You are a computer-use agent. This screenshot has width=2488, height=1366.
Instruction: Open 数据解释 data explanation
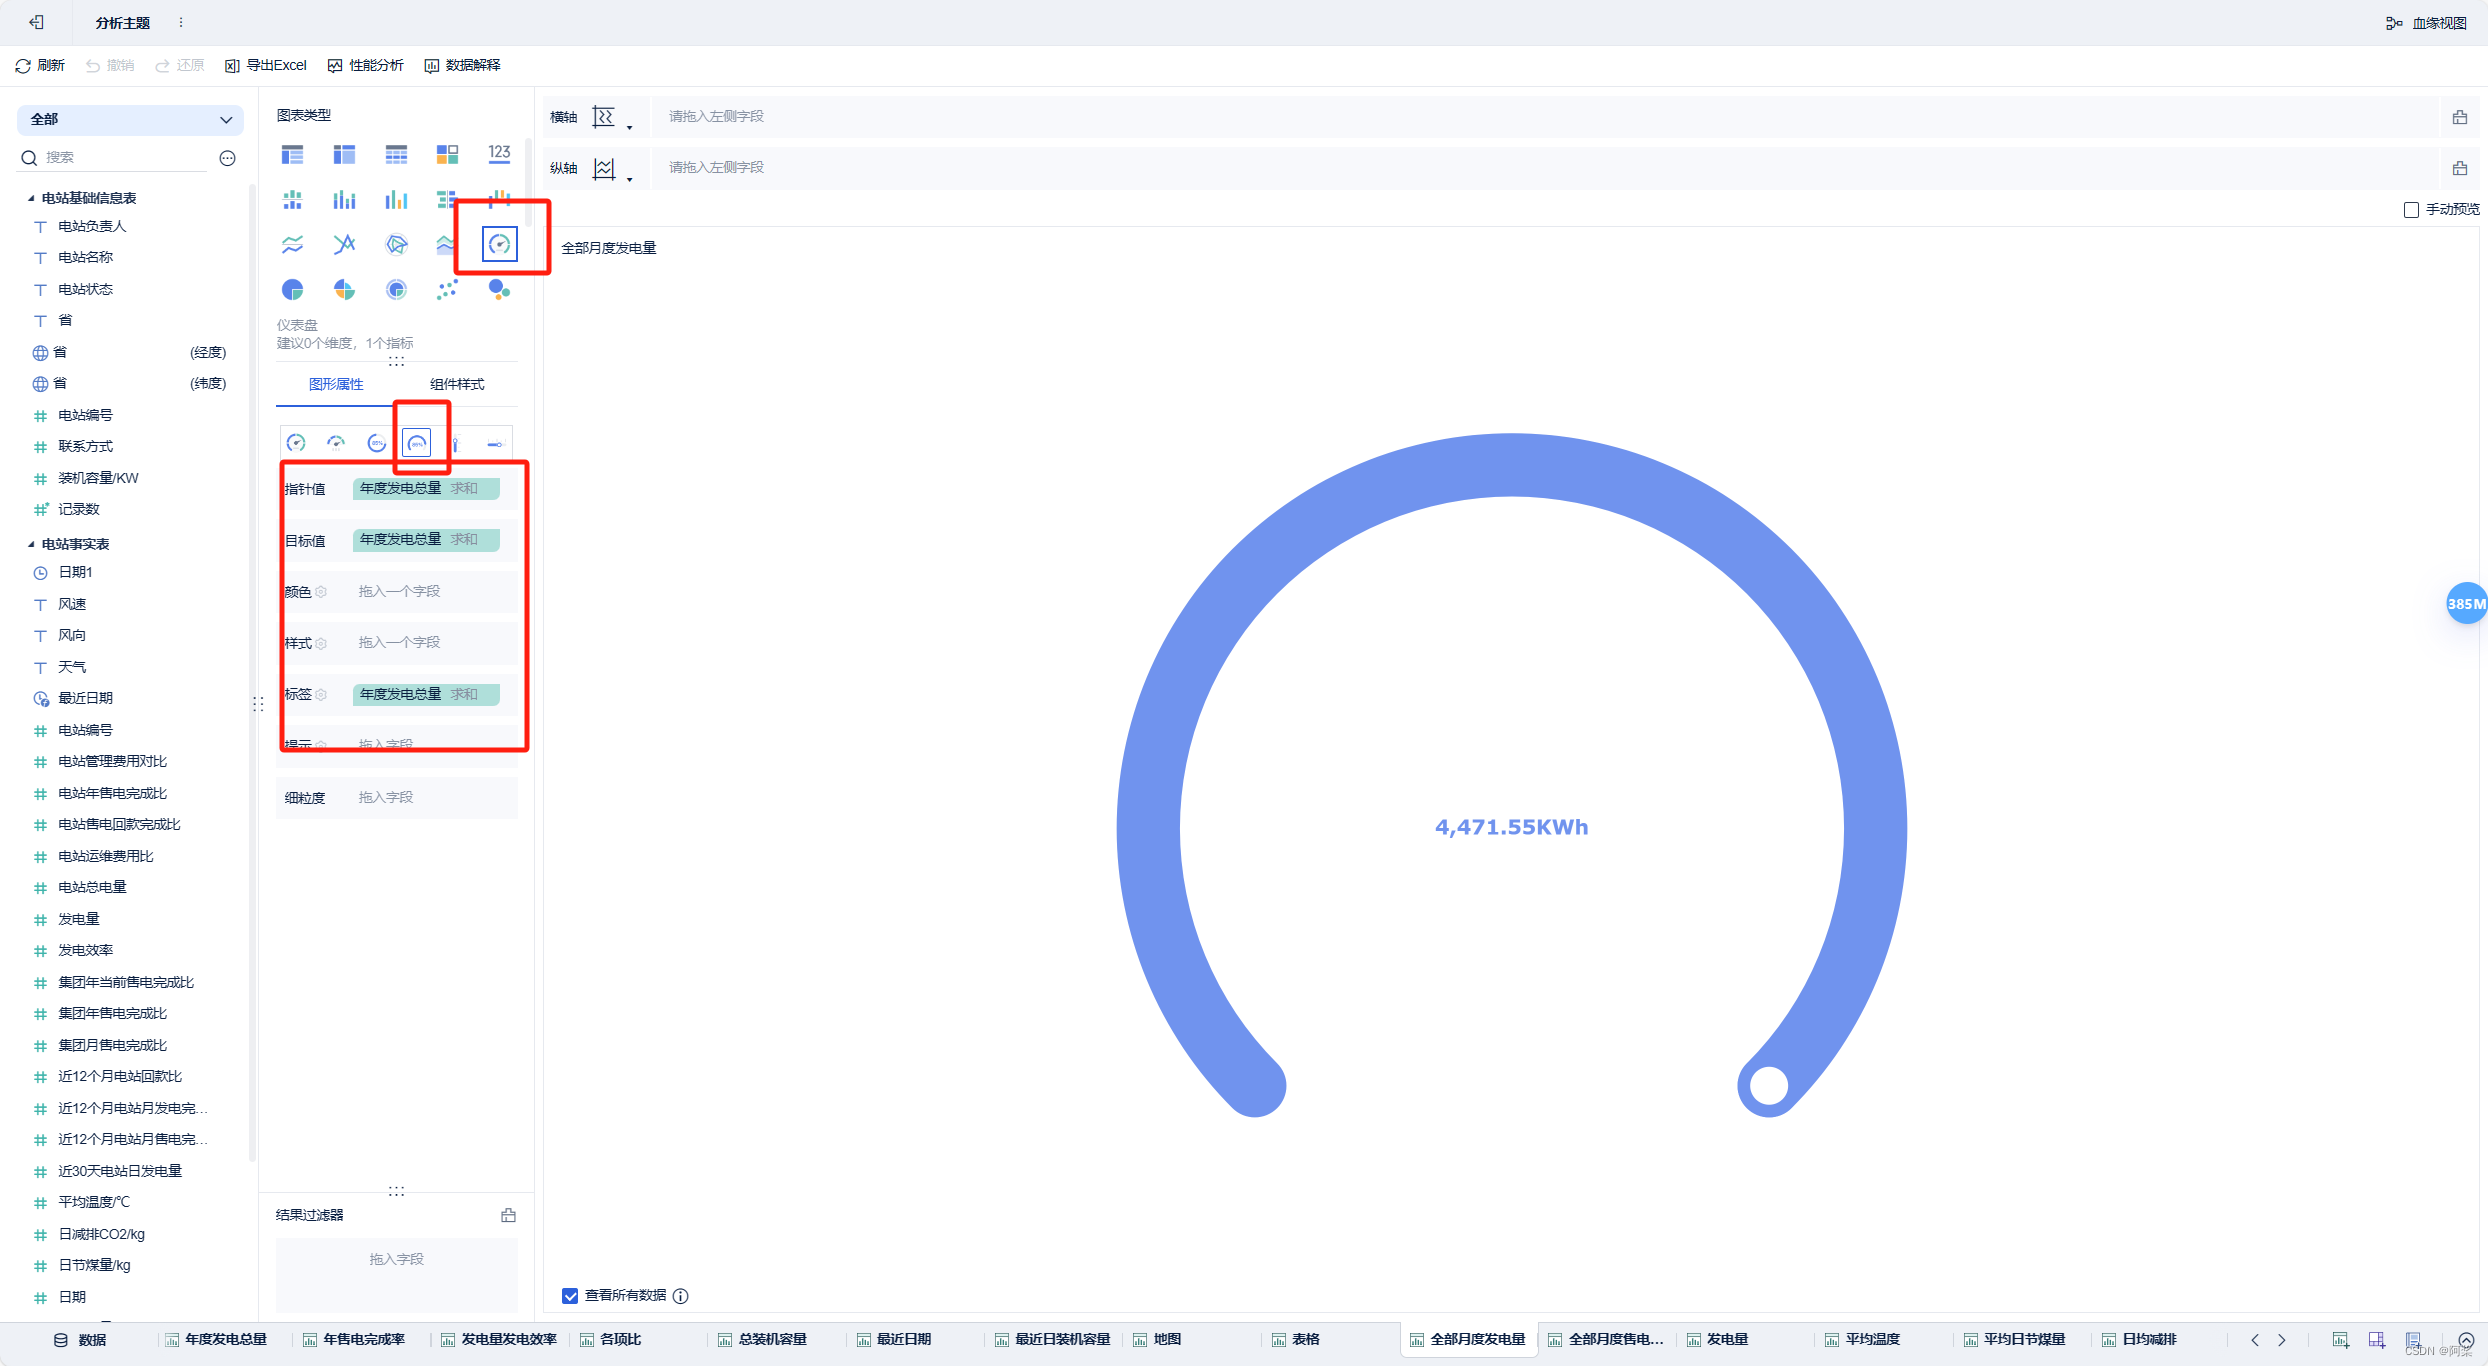point(463,66)
